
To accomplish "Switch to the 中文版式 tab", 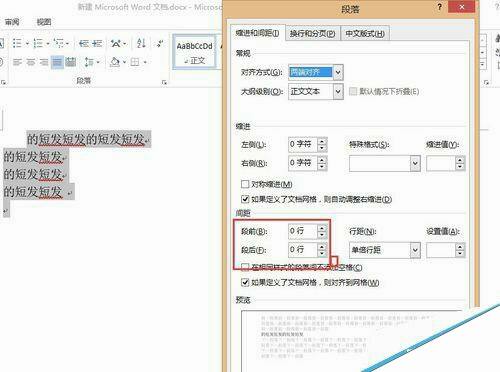I will pos(365,33).
